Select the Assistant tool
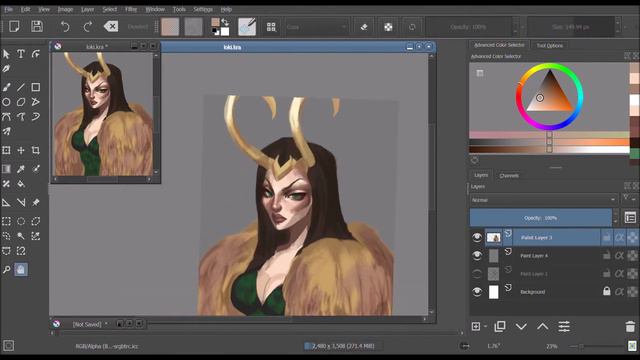Screen dimensions: 640x360 coord(6,202)
